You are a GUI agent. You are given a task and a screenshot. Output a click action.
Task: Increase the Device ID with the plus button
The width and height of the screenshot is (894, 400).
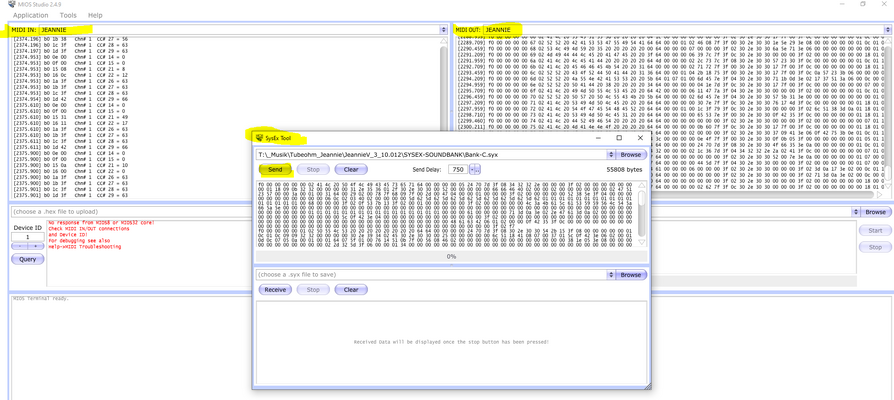click(35, 247)
